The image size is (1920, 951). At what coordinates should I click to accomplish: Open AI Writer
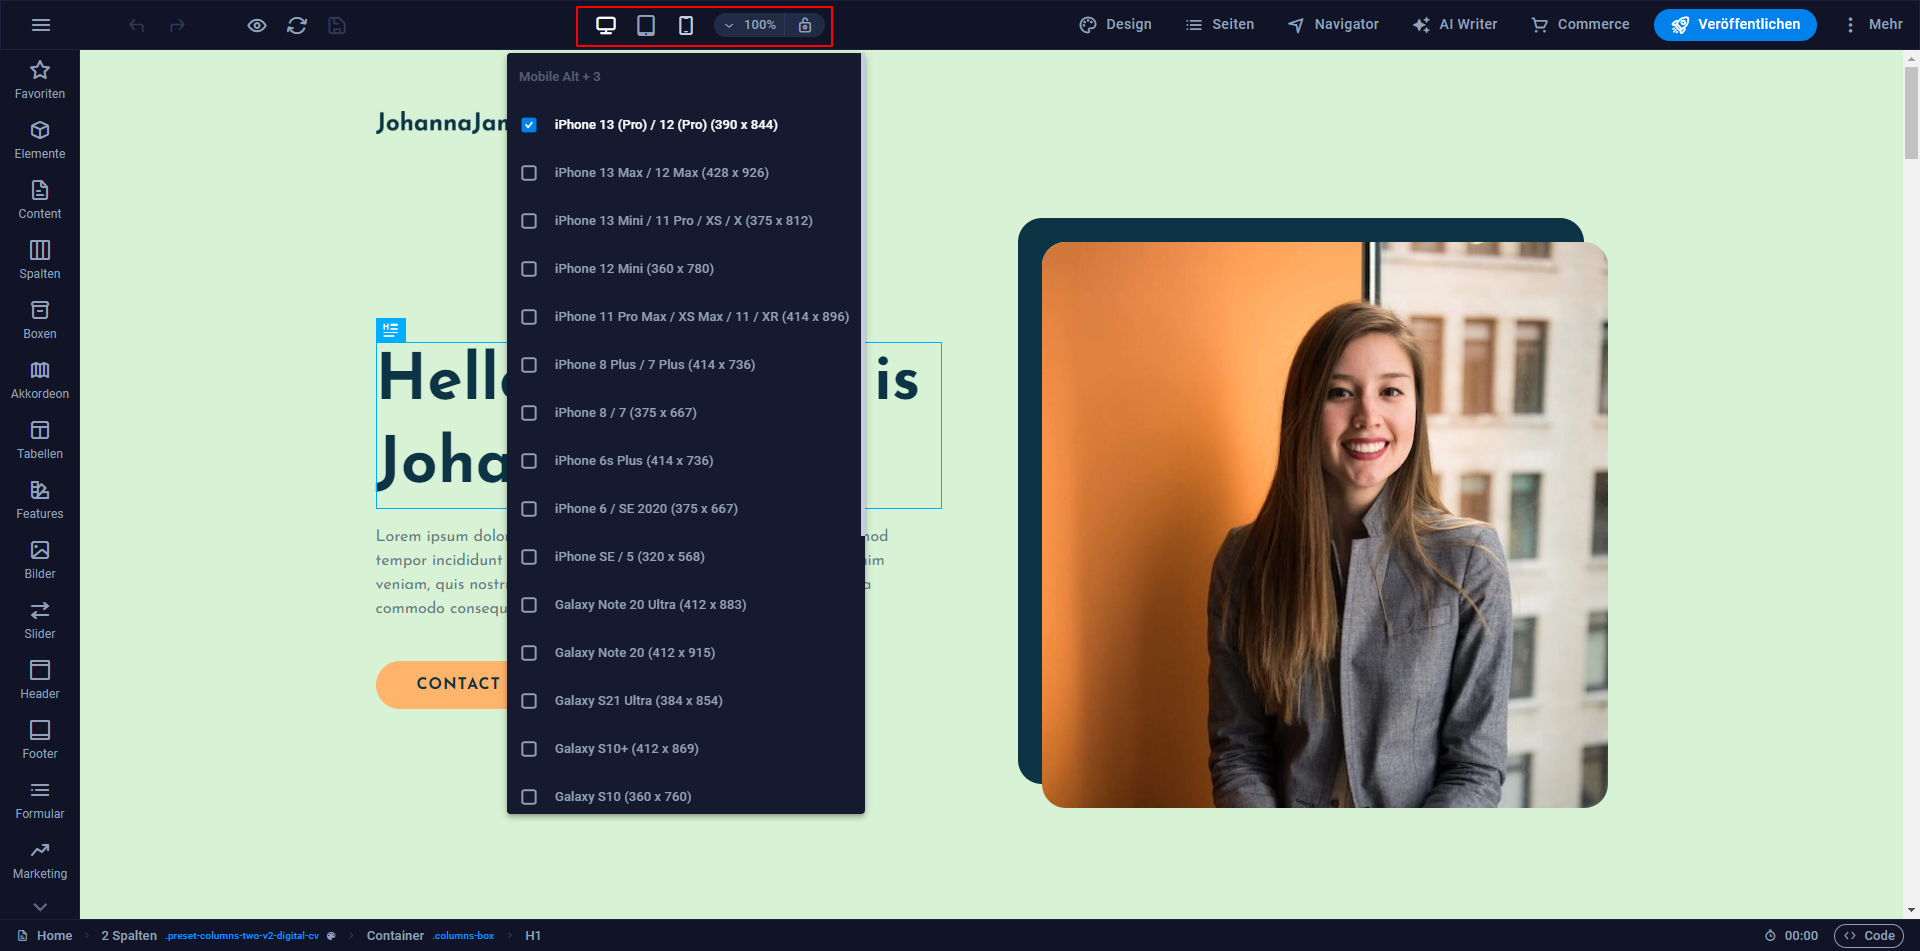coord(1455,25)
